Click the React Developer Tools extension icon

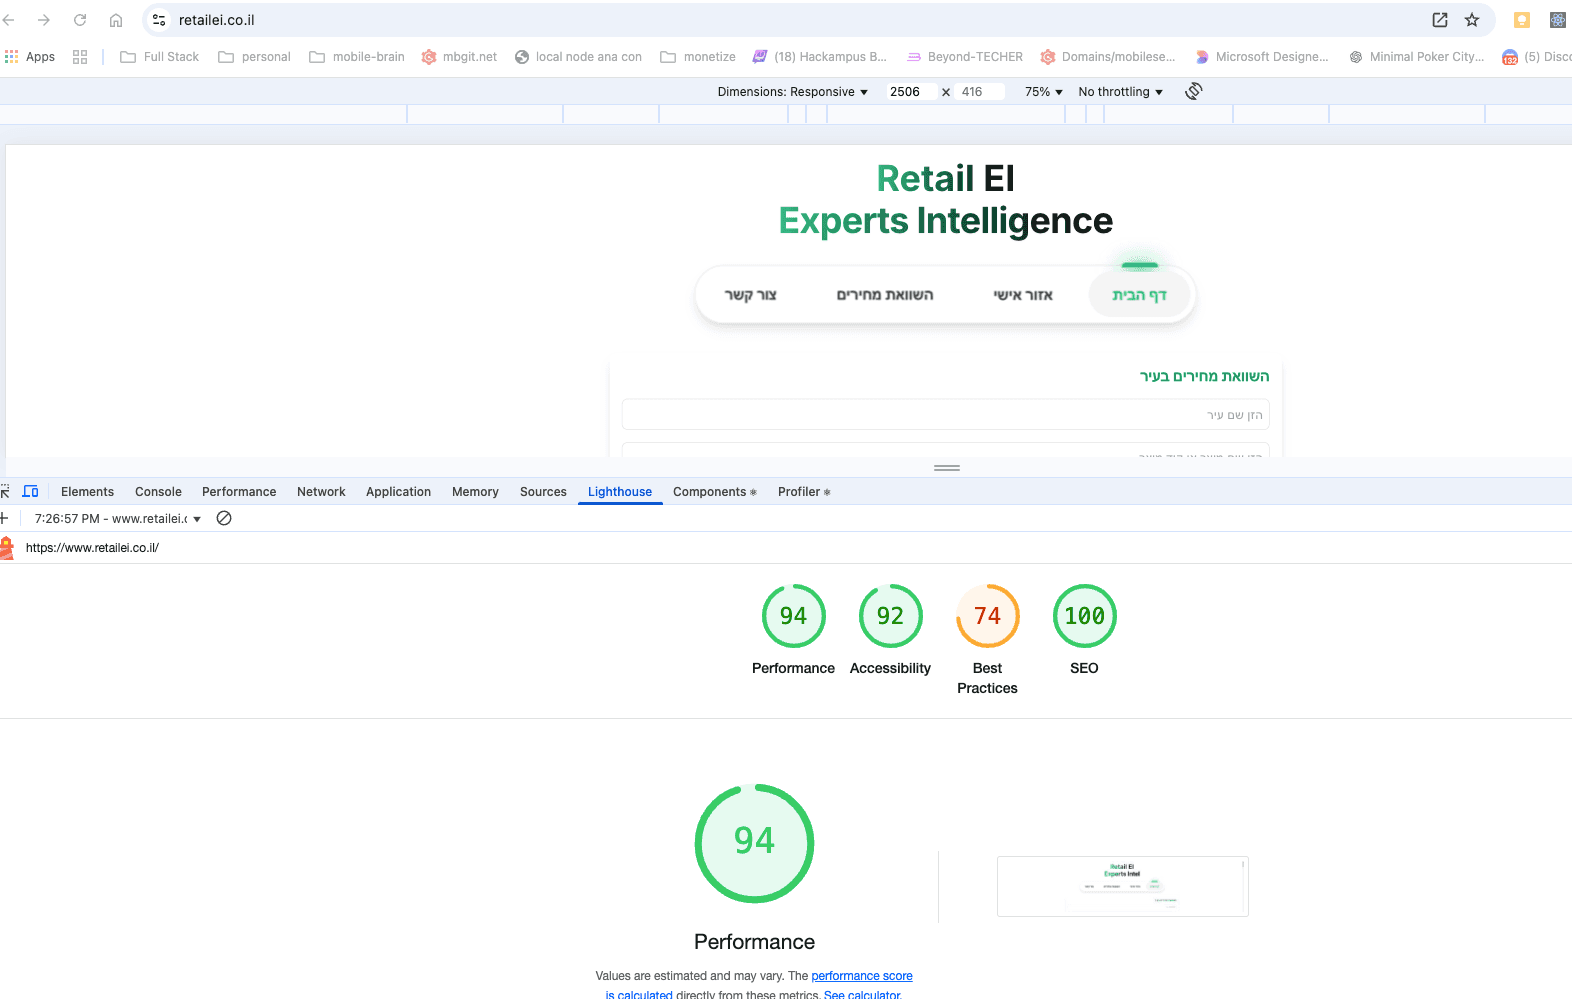[1557, 20]
